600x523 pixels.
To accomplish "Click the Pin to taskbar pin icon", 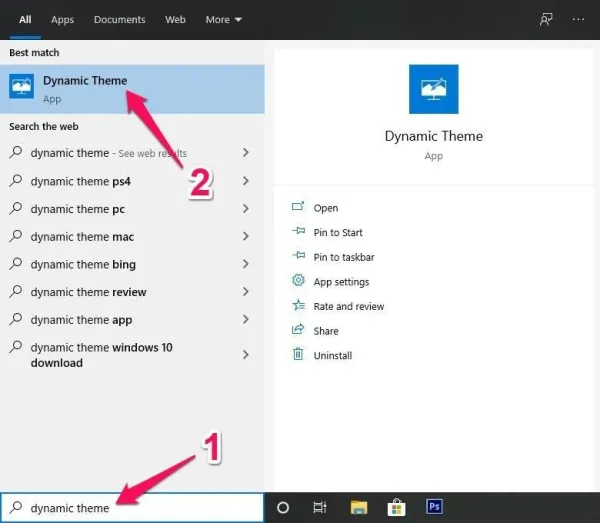I will tap(298, 255).
